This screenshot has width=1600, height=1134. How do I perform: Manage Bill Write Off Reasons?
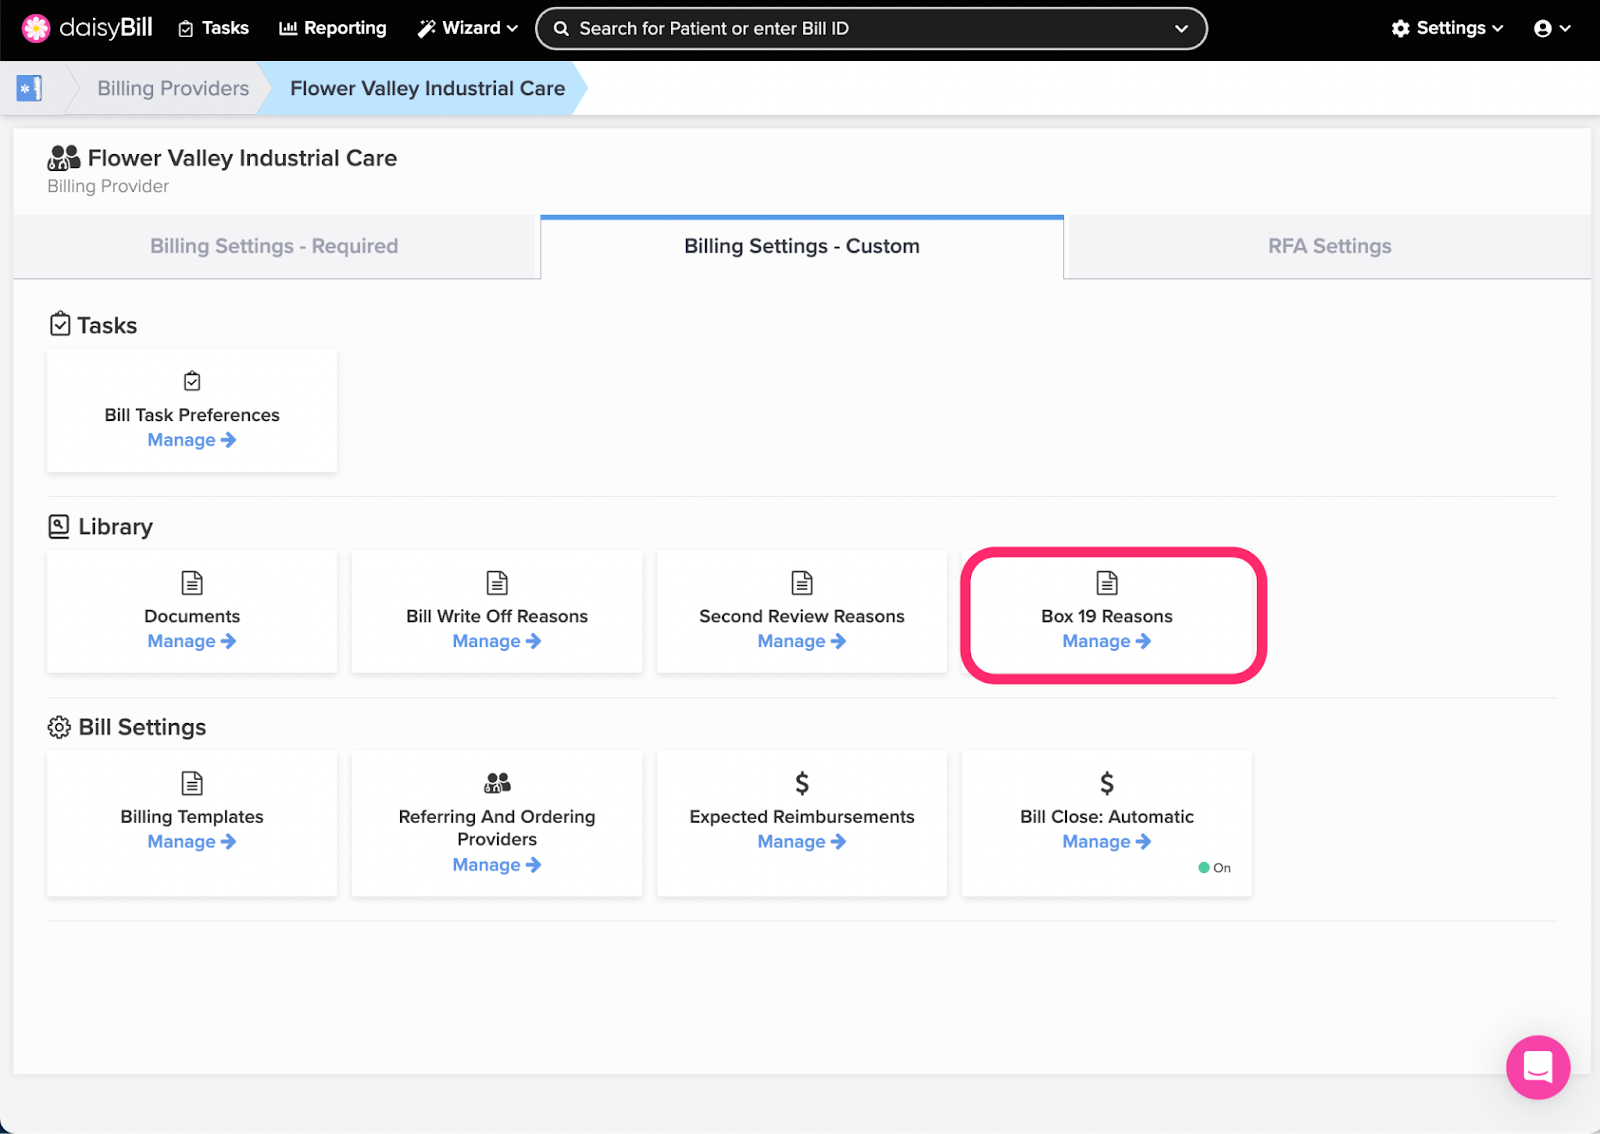click(497, 641)
